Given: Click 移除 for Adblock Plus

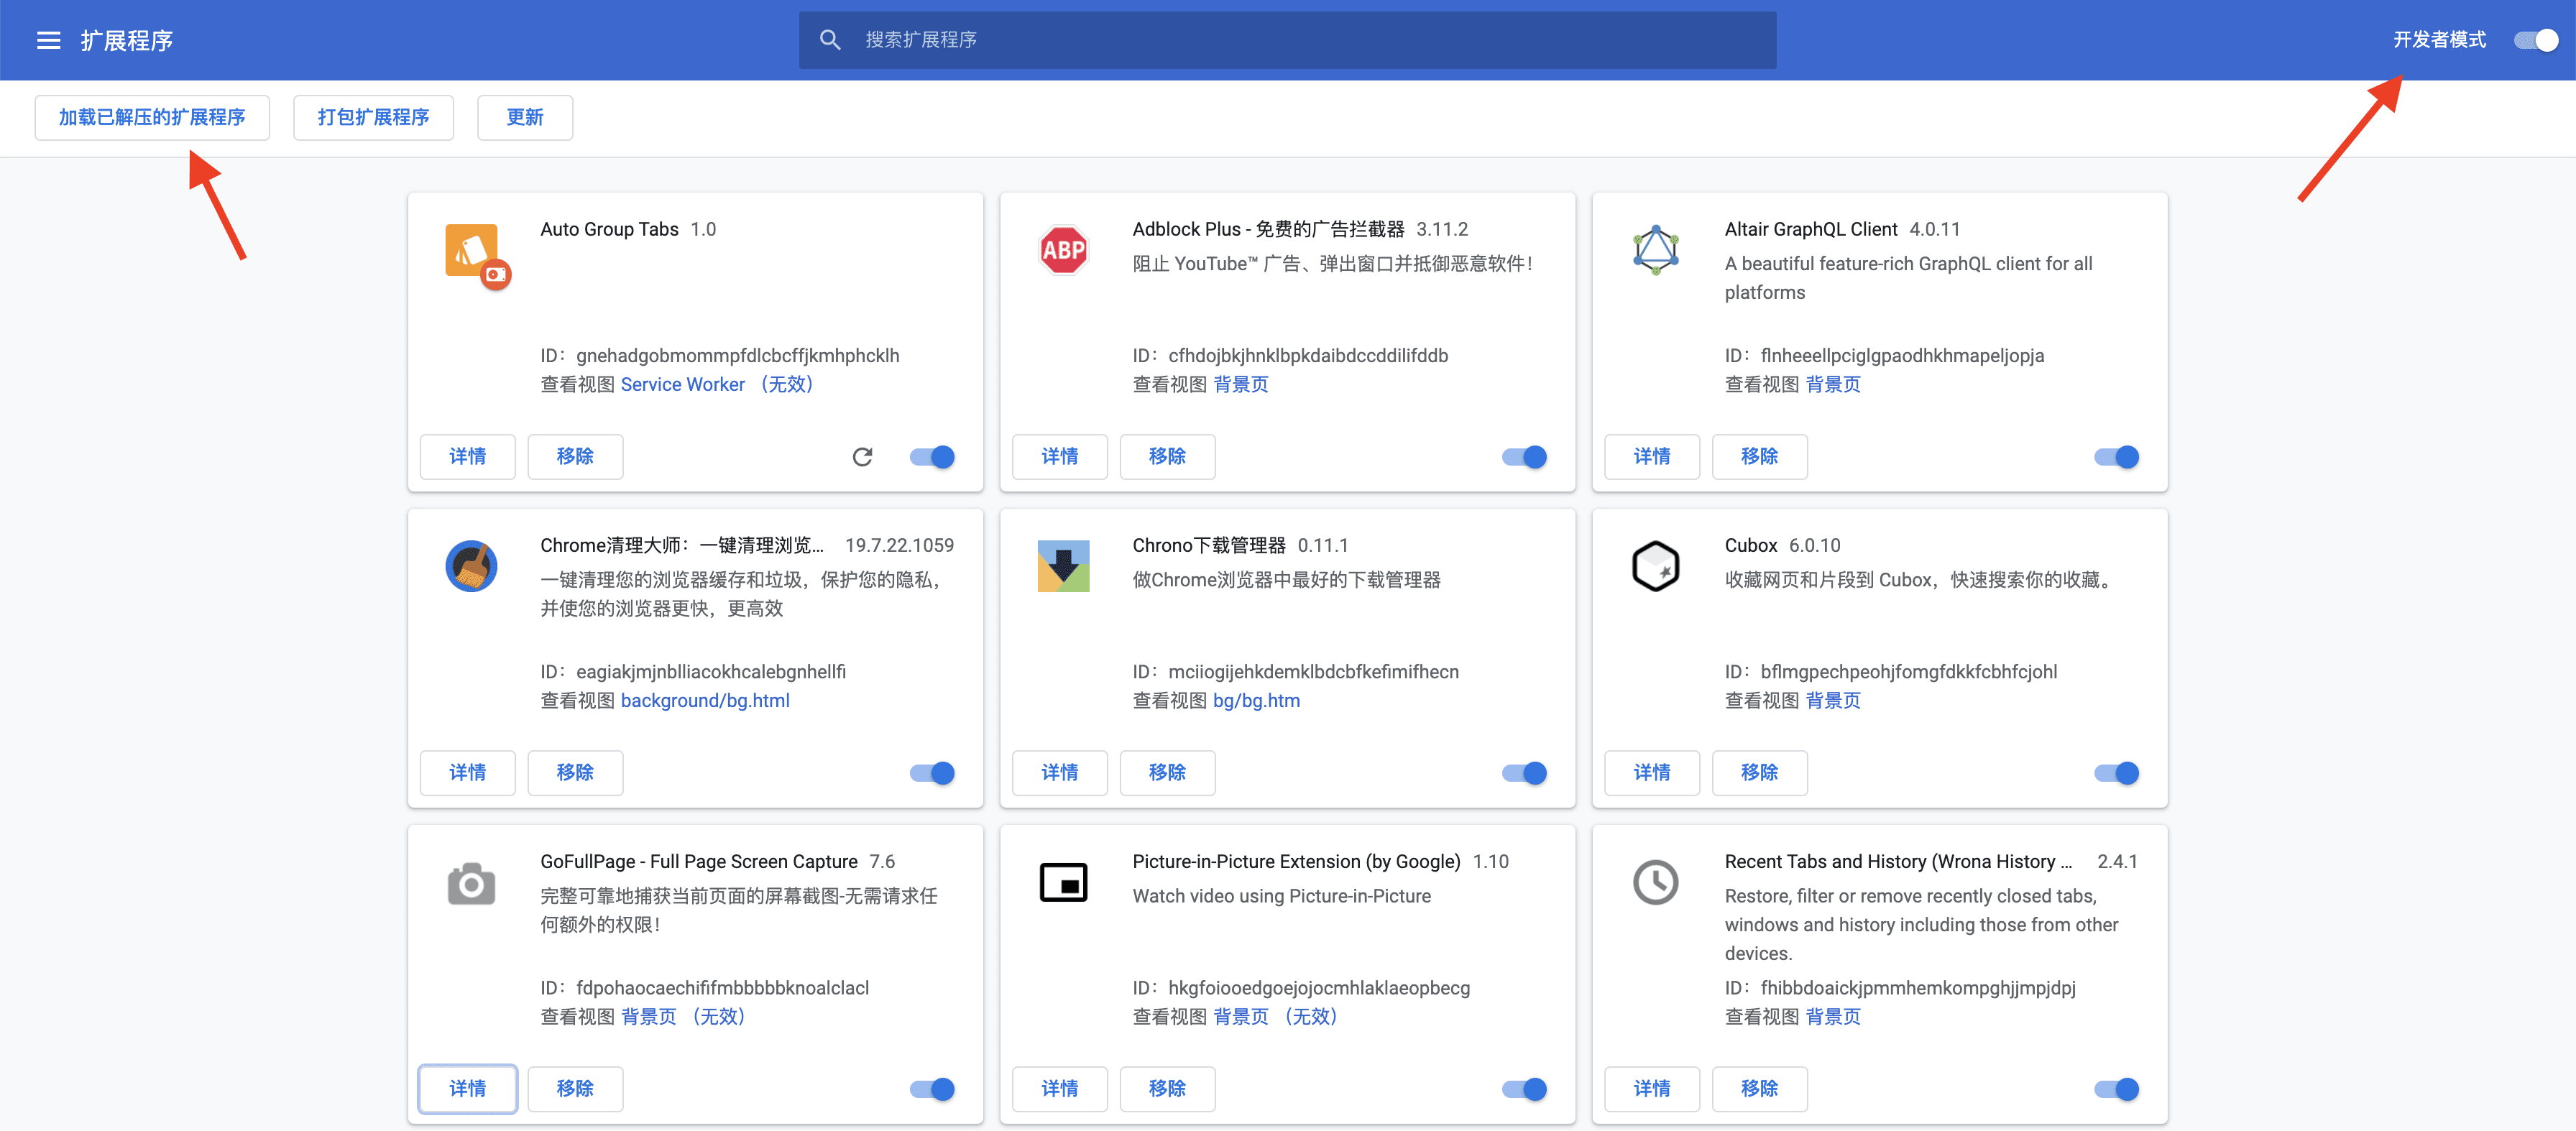Looking at the screenshot, I should (x=1167, y=457).
